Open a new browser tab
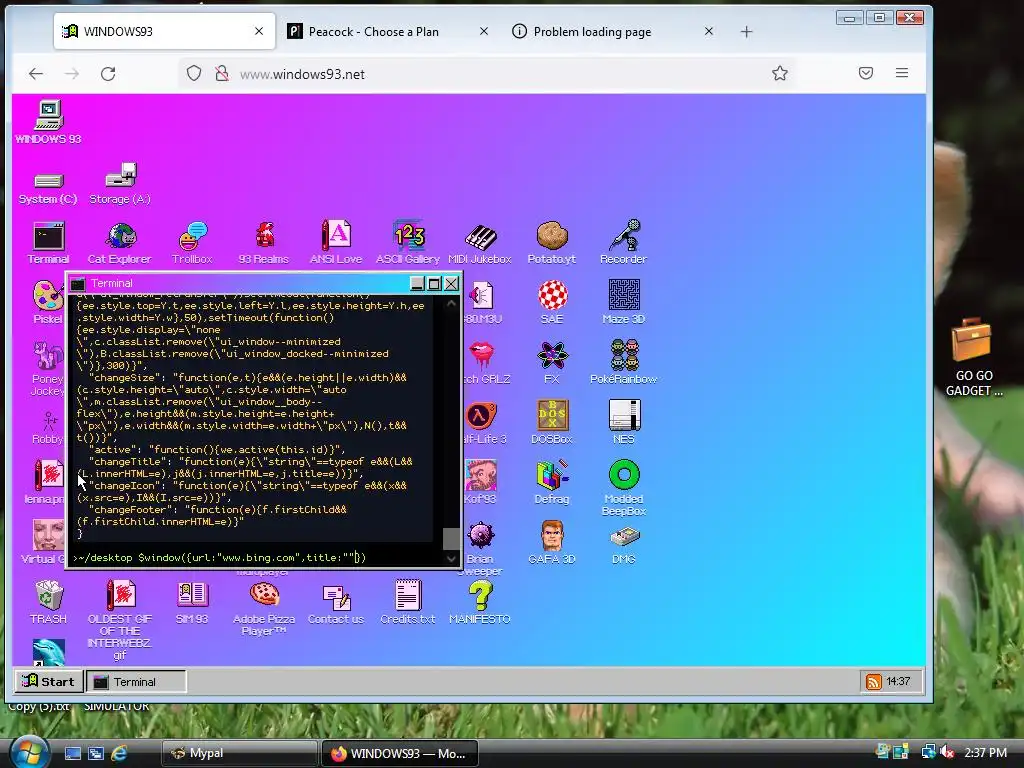The width and height of the screenshot is (1024, 768). coord(746,31)
